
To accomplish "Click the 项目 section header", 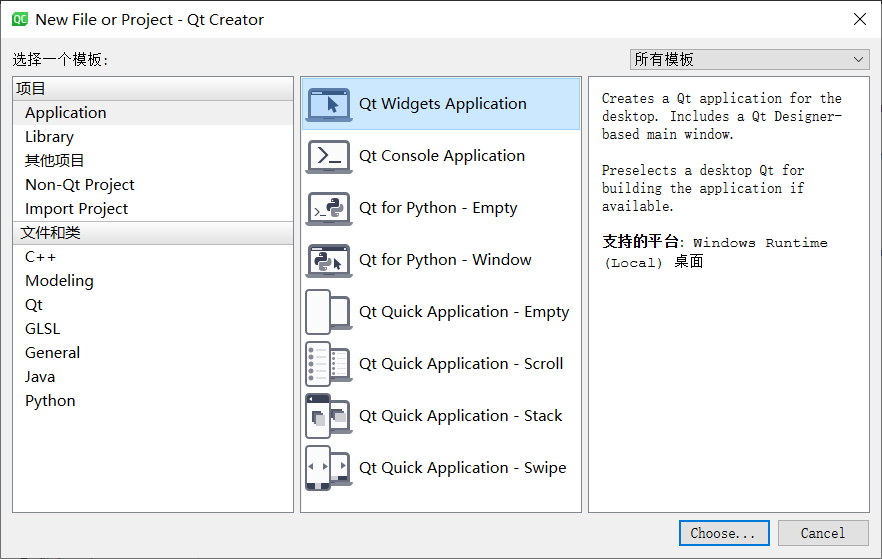I will click(x=153, y=89).
